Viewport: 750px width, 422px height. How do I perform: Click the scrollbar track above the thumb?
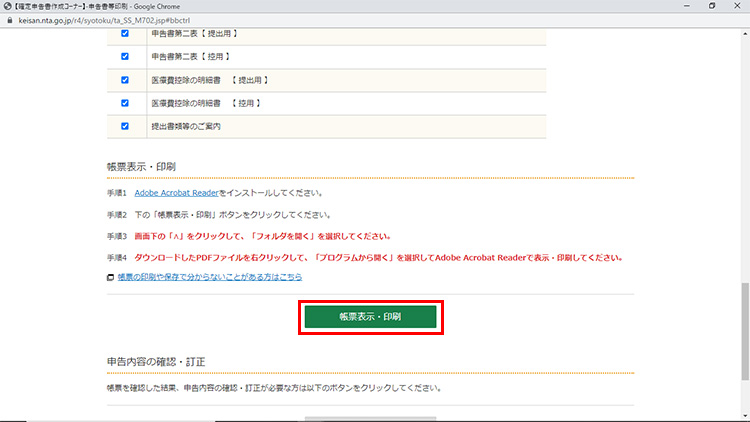click(744, 150)
